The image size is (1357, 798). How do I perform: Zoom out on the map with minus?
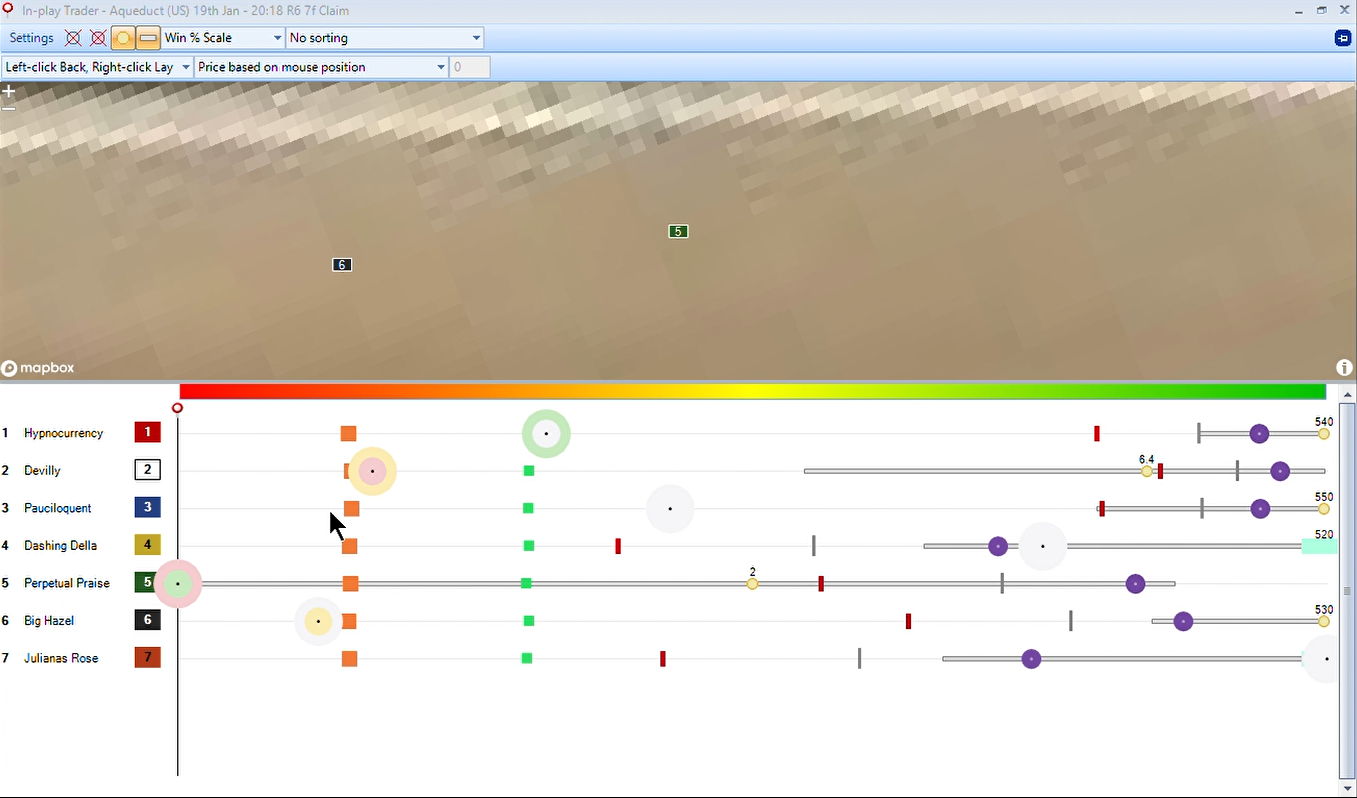click(x=8, y=106)
